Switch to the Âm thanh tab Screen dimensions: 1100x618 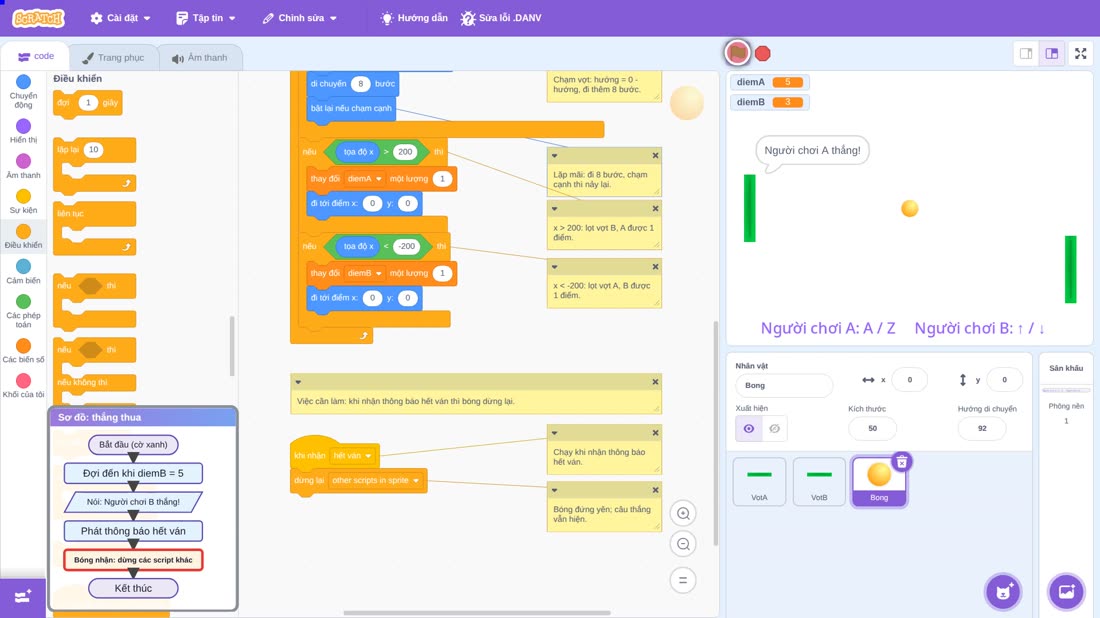pyautogui.click(x=200, y=58)
